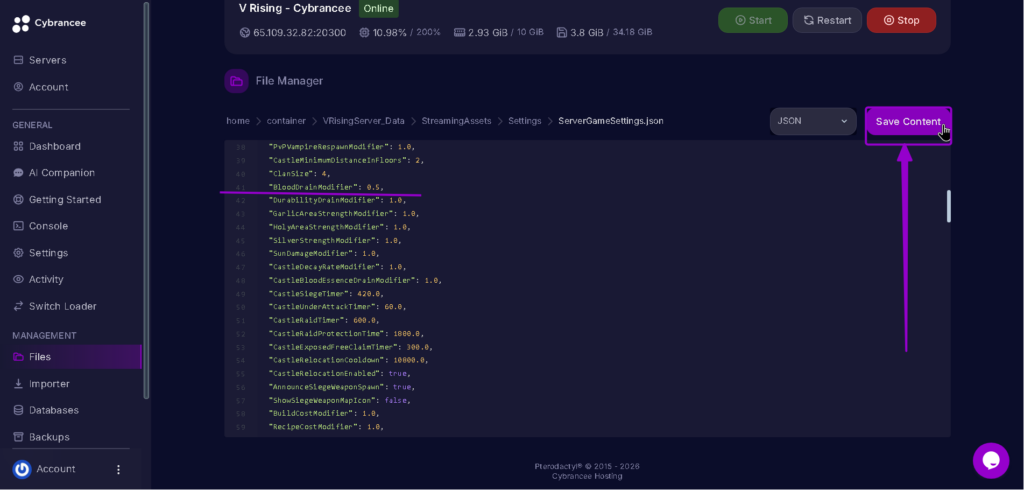The height and width of the screenshot is (490, 1024).
Task: Navigate to Settings breadcrumb folder
Action: click(x=525, y=121)
